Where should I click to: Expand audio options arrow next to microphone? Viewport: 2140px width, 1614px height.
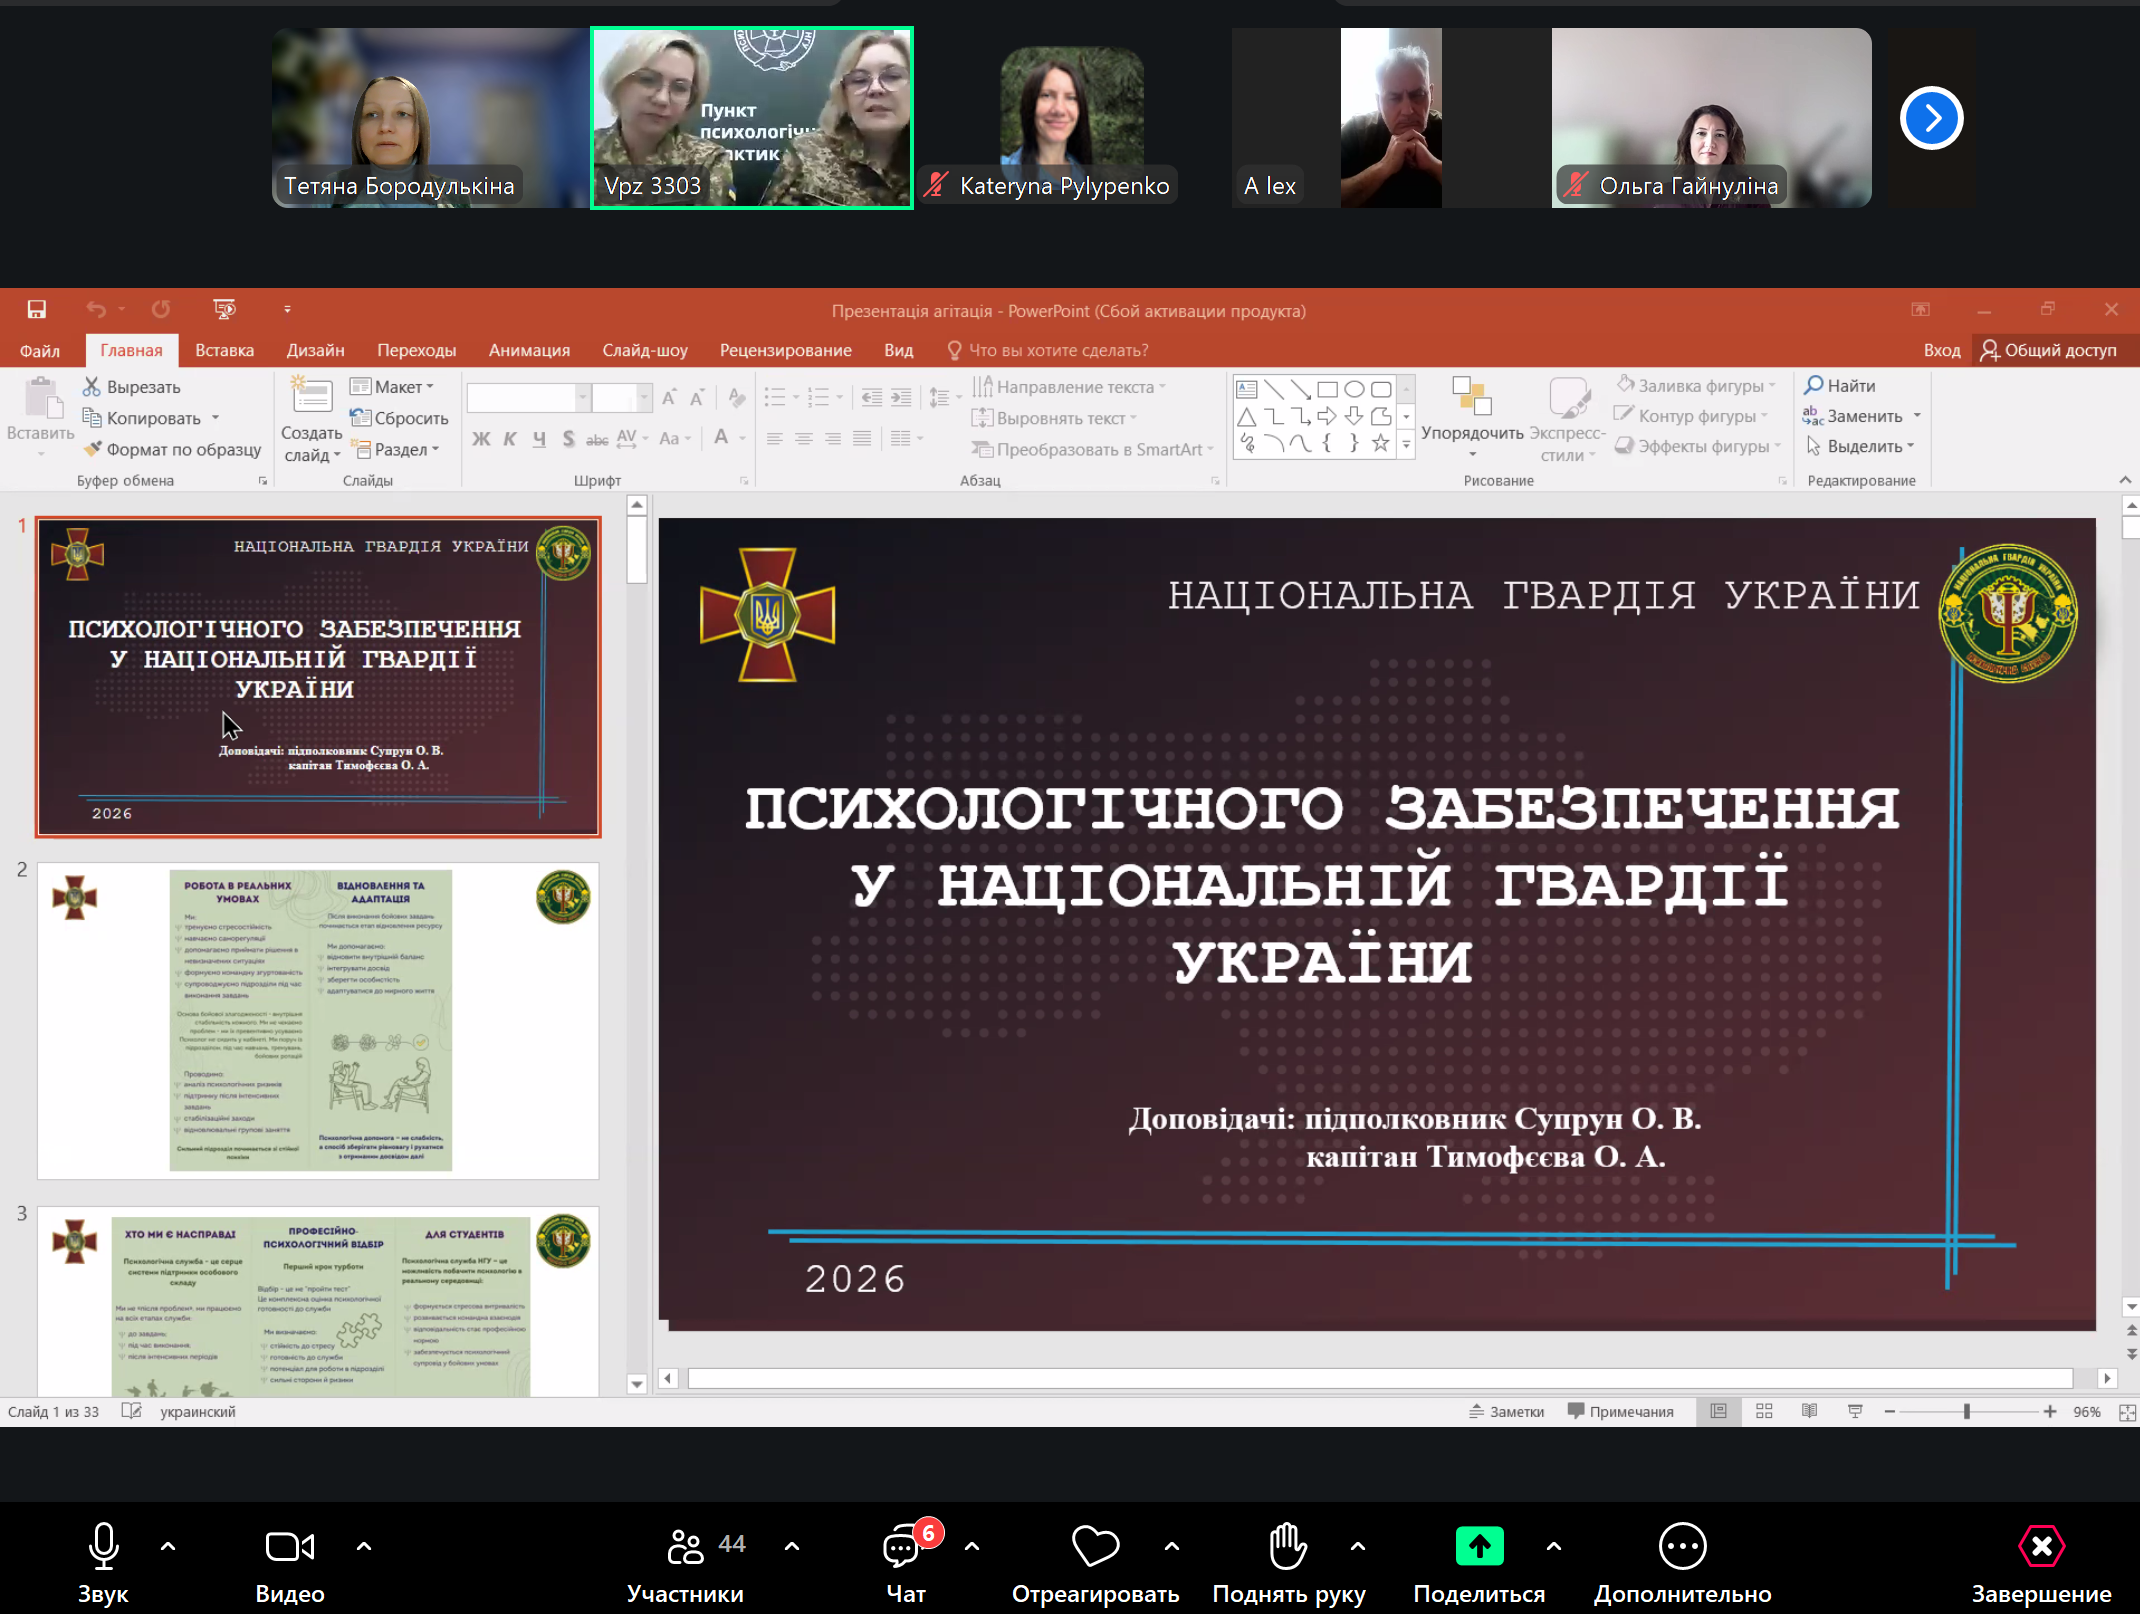pyautogui.click(x=168, y=1546)
